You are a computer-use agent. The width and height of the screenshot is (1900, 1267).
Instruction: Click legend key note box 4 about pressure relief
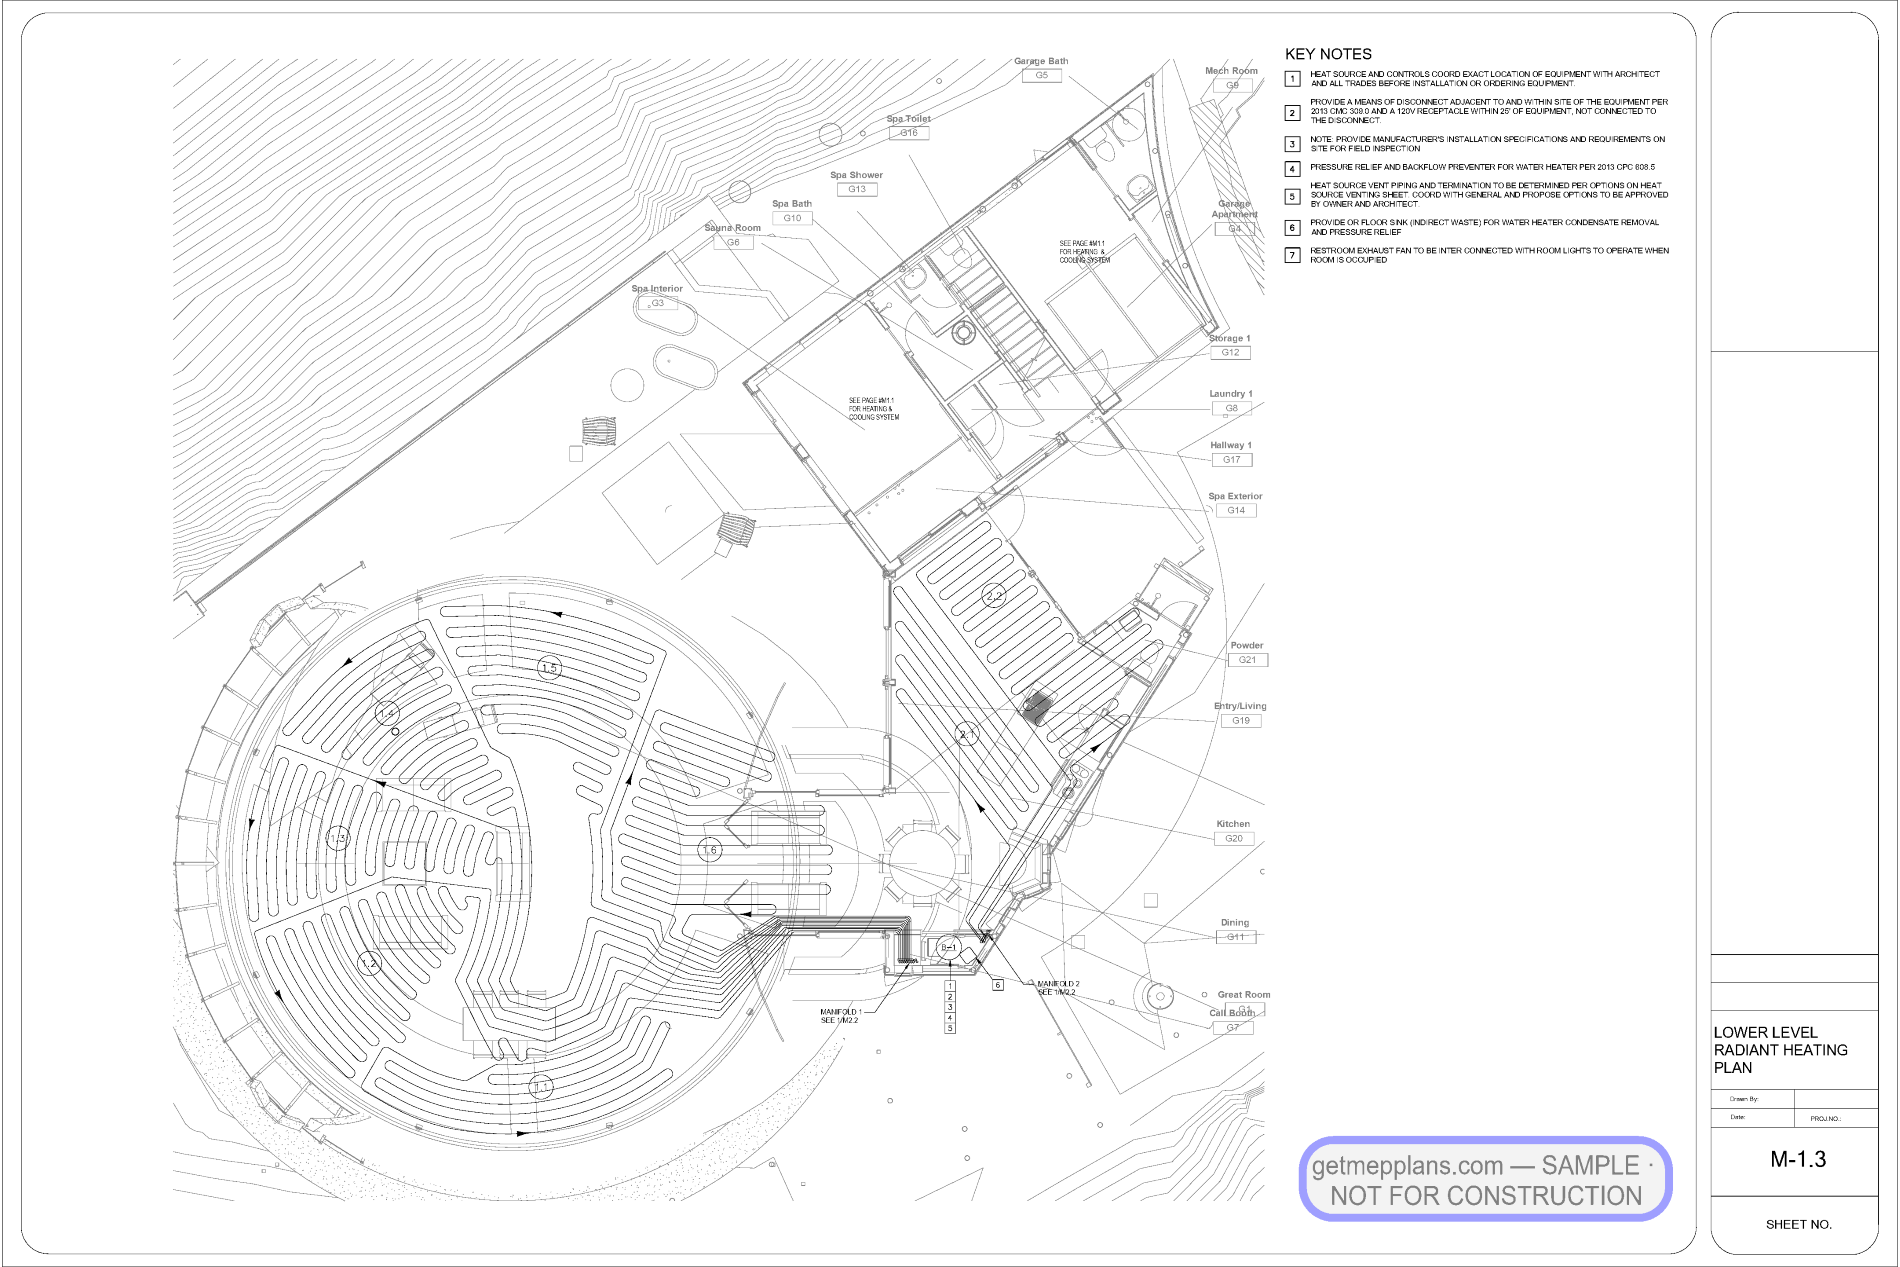click(x=1293, y=169)
